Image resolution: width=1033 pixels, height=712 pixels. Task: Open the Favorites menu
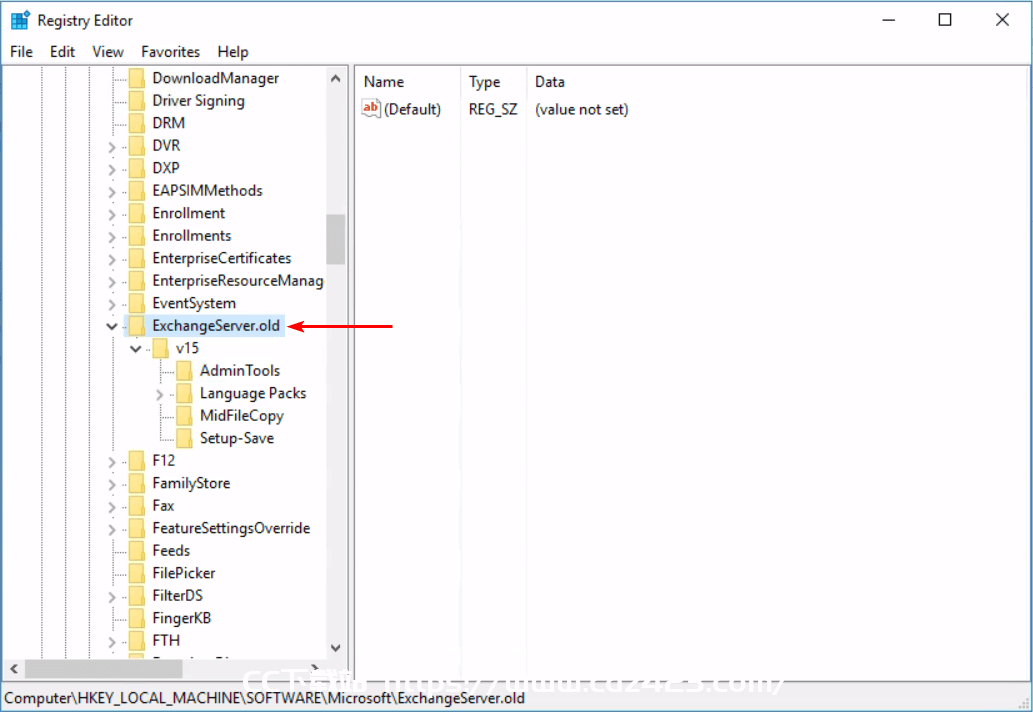pos(171,51)
